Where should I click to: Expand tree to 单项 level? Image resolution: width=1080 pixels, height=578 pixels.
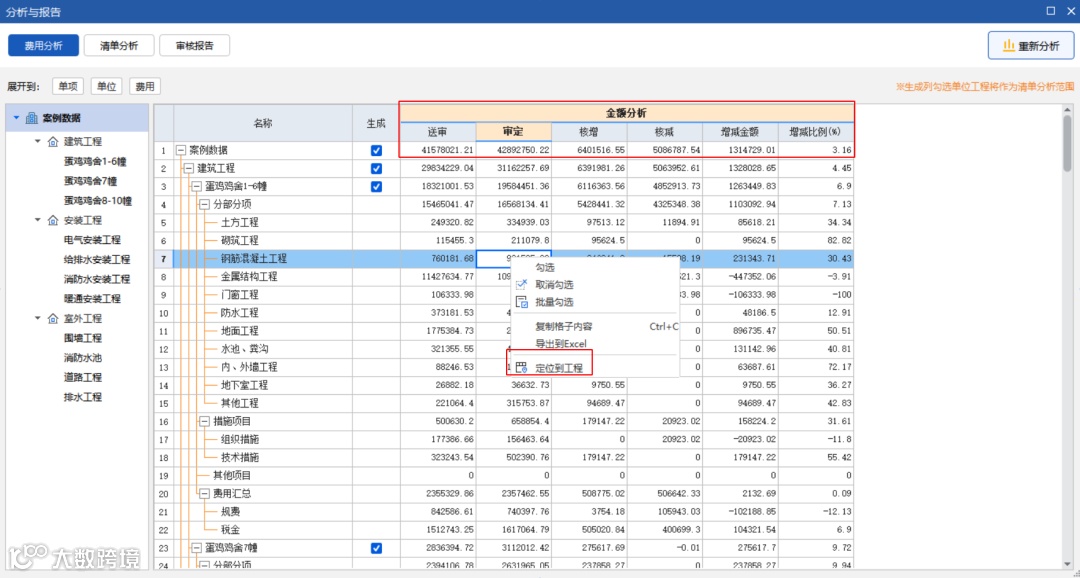pyautogui.click(x=68, y=86)
